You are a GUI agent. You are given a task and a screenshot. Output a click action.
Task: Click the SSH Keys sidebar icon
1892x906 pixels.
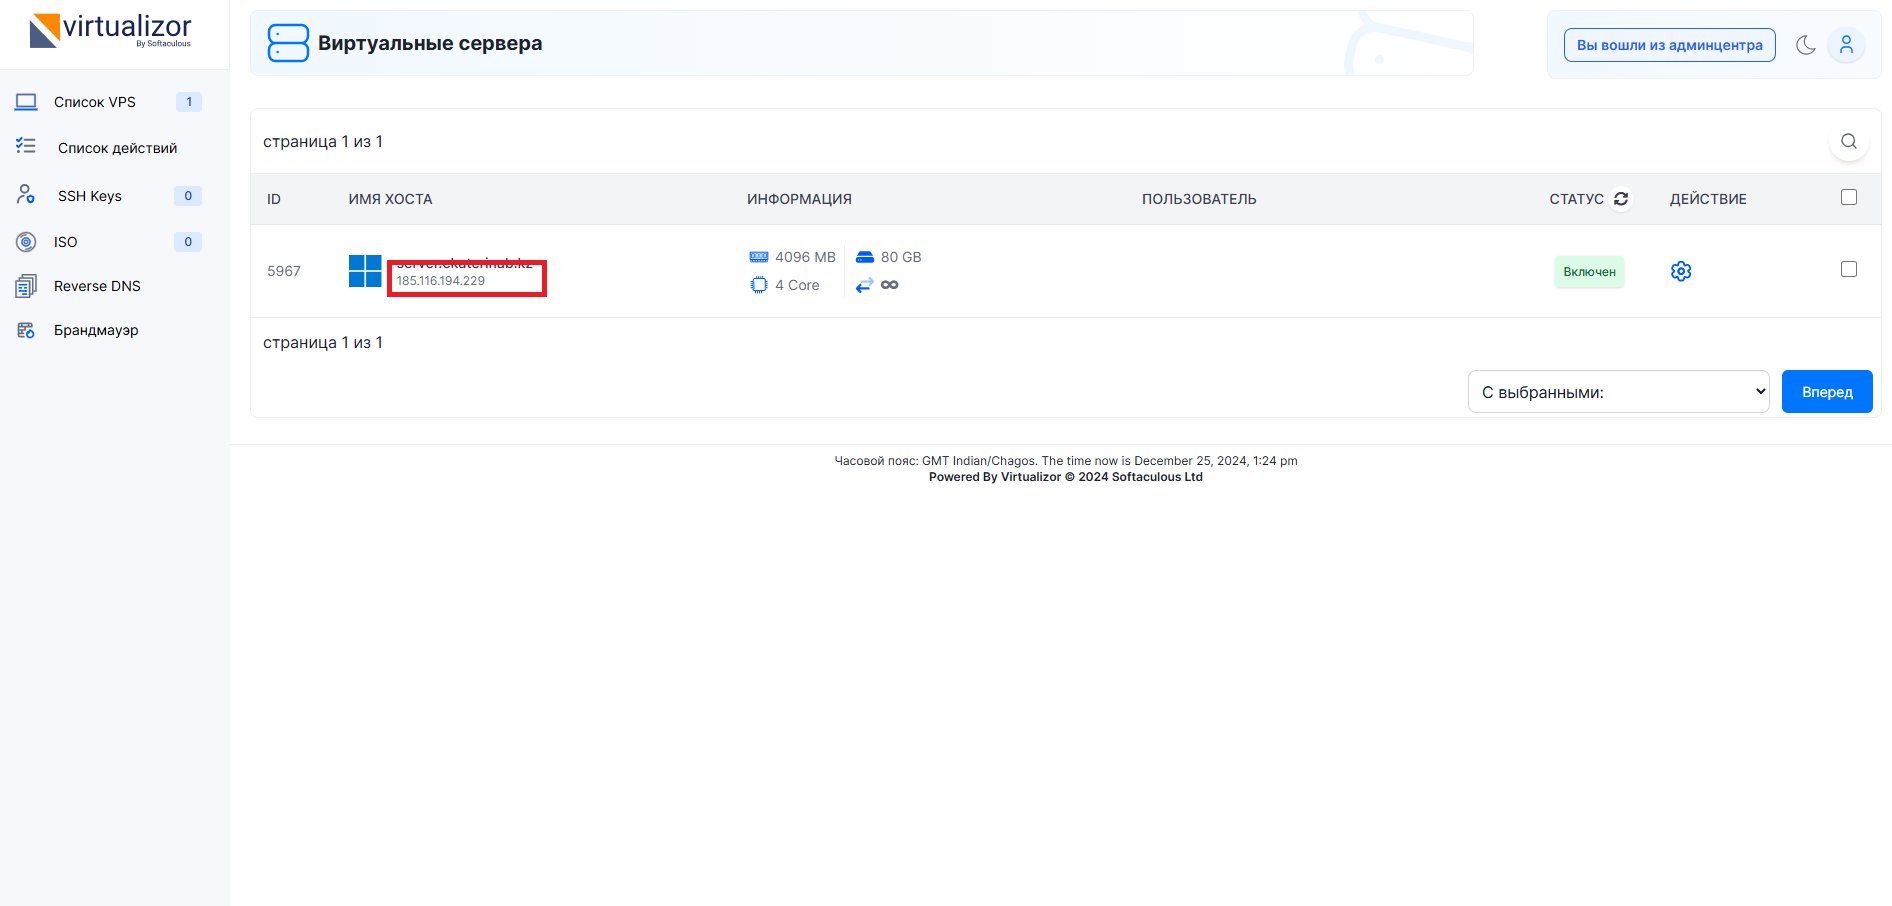pos(26,195)
